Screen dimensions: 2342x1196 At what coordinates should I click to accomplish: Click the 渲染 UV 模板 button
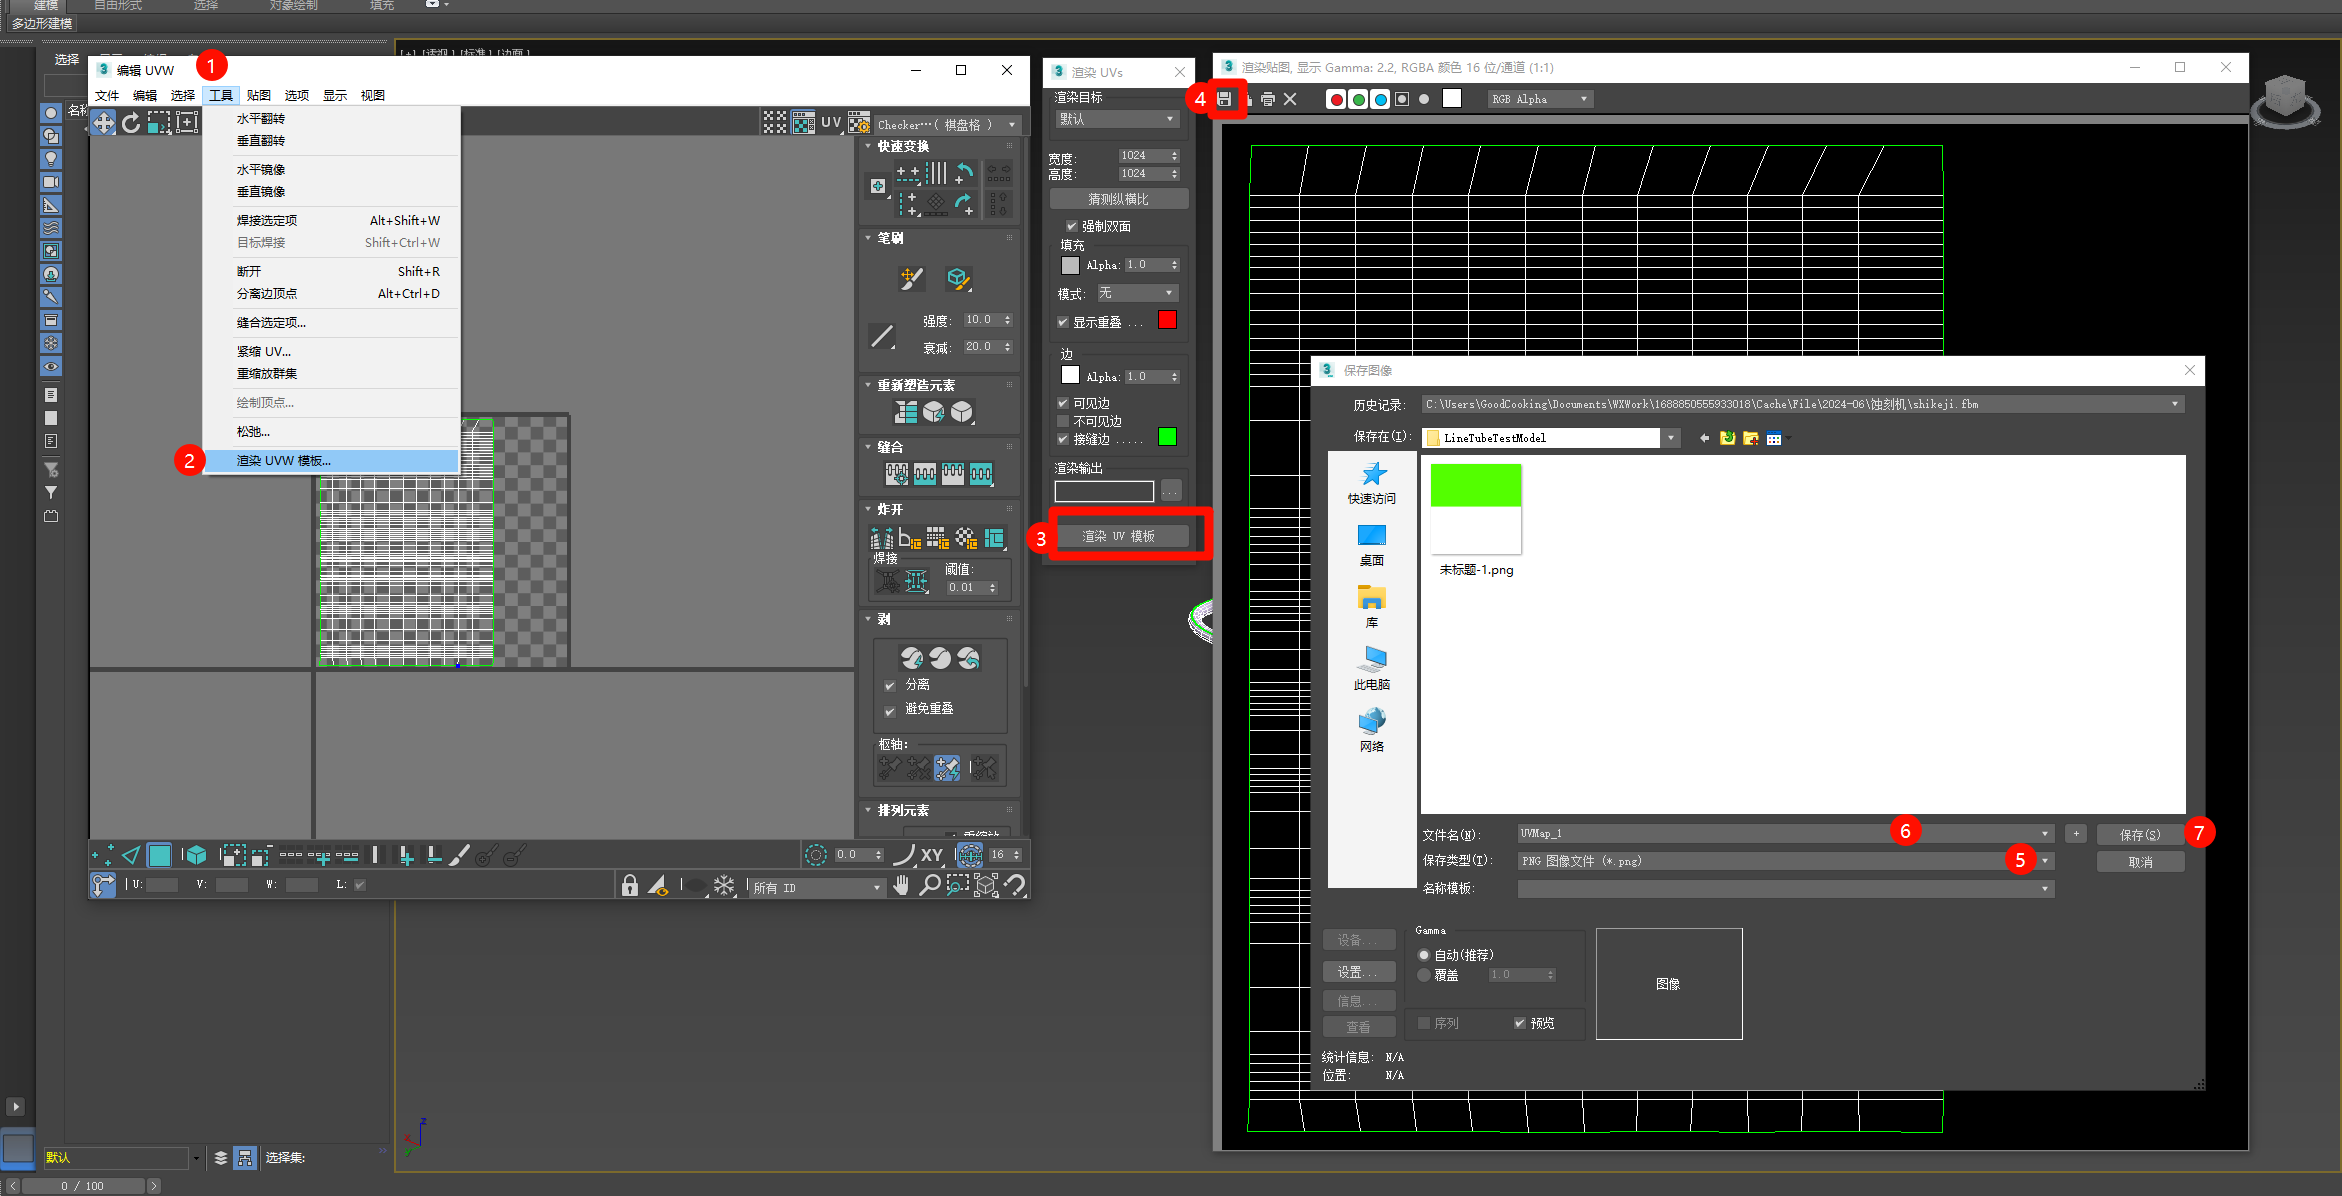1119,536
